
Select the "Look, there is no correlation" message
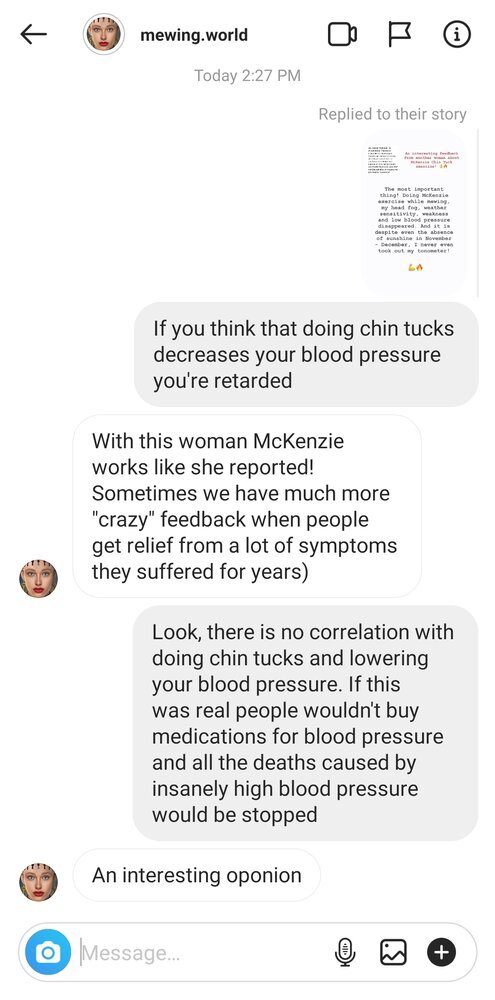pyautogui.click(x=306, y=723)
